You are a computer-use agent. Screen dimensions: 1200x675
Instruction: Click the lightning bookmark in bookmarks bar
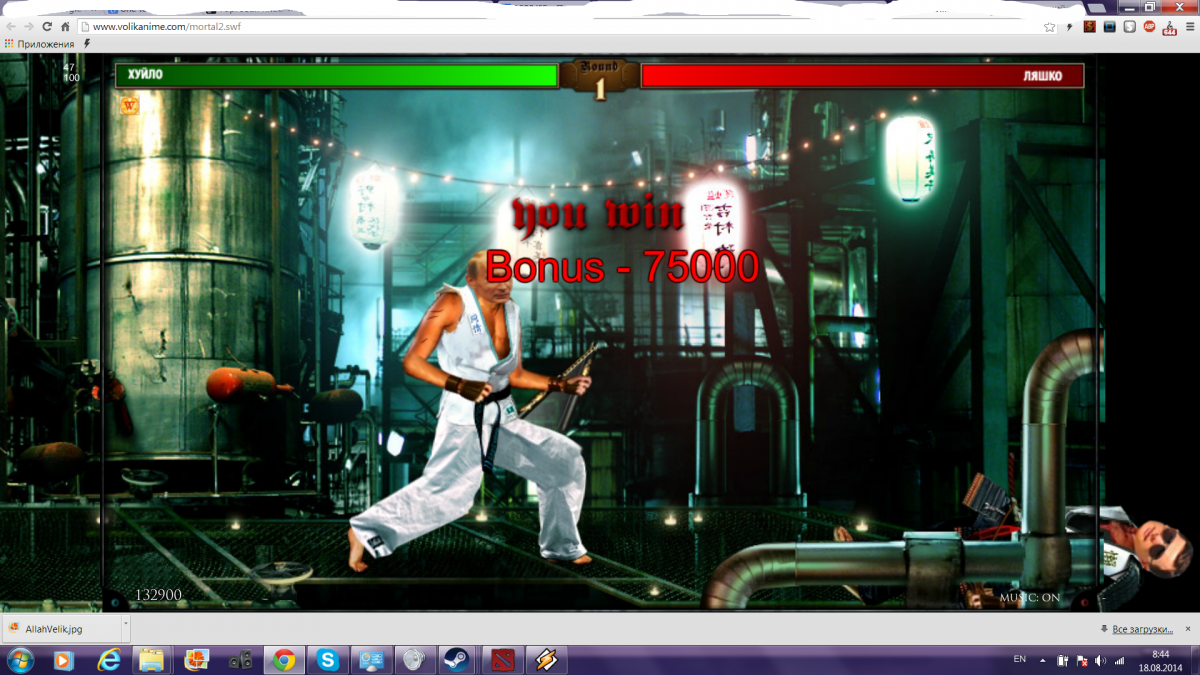point(87,44)
